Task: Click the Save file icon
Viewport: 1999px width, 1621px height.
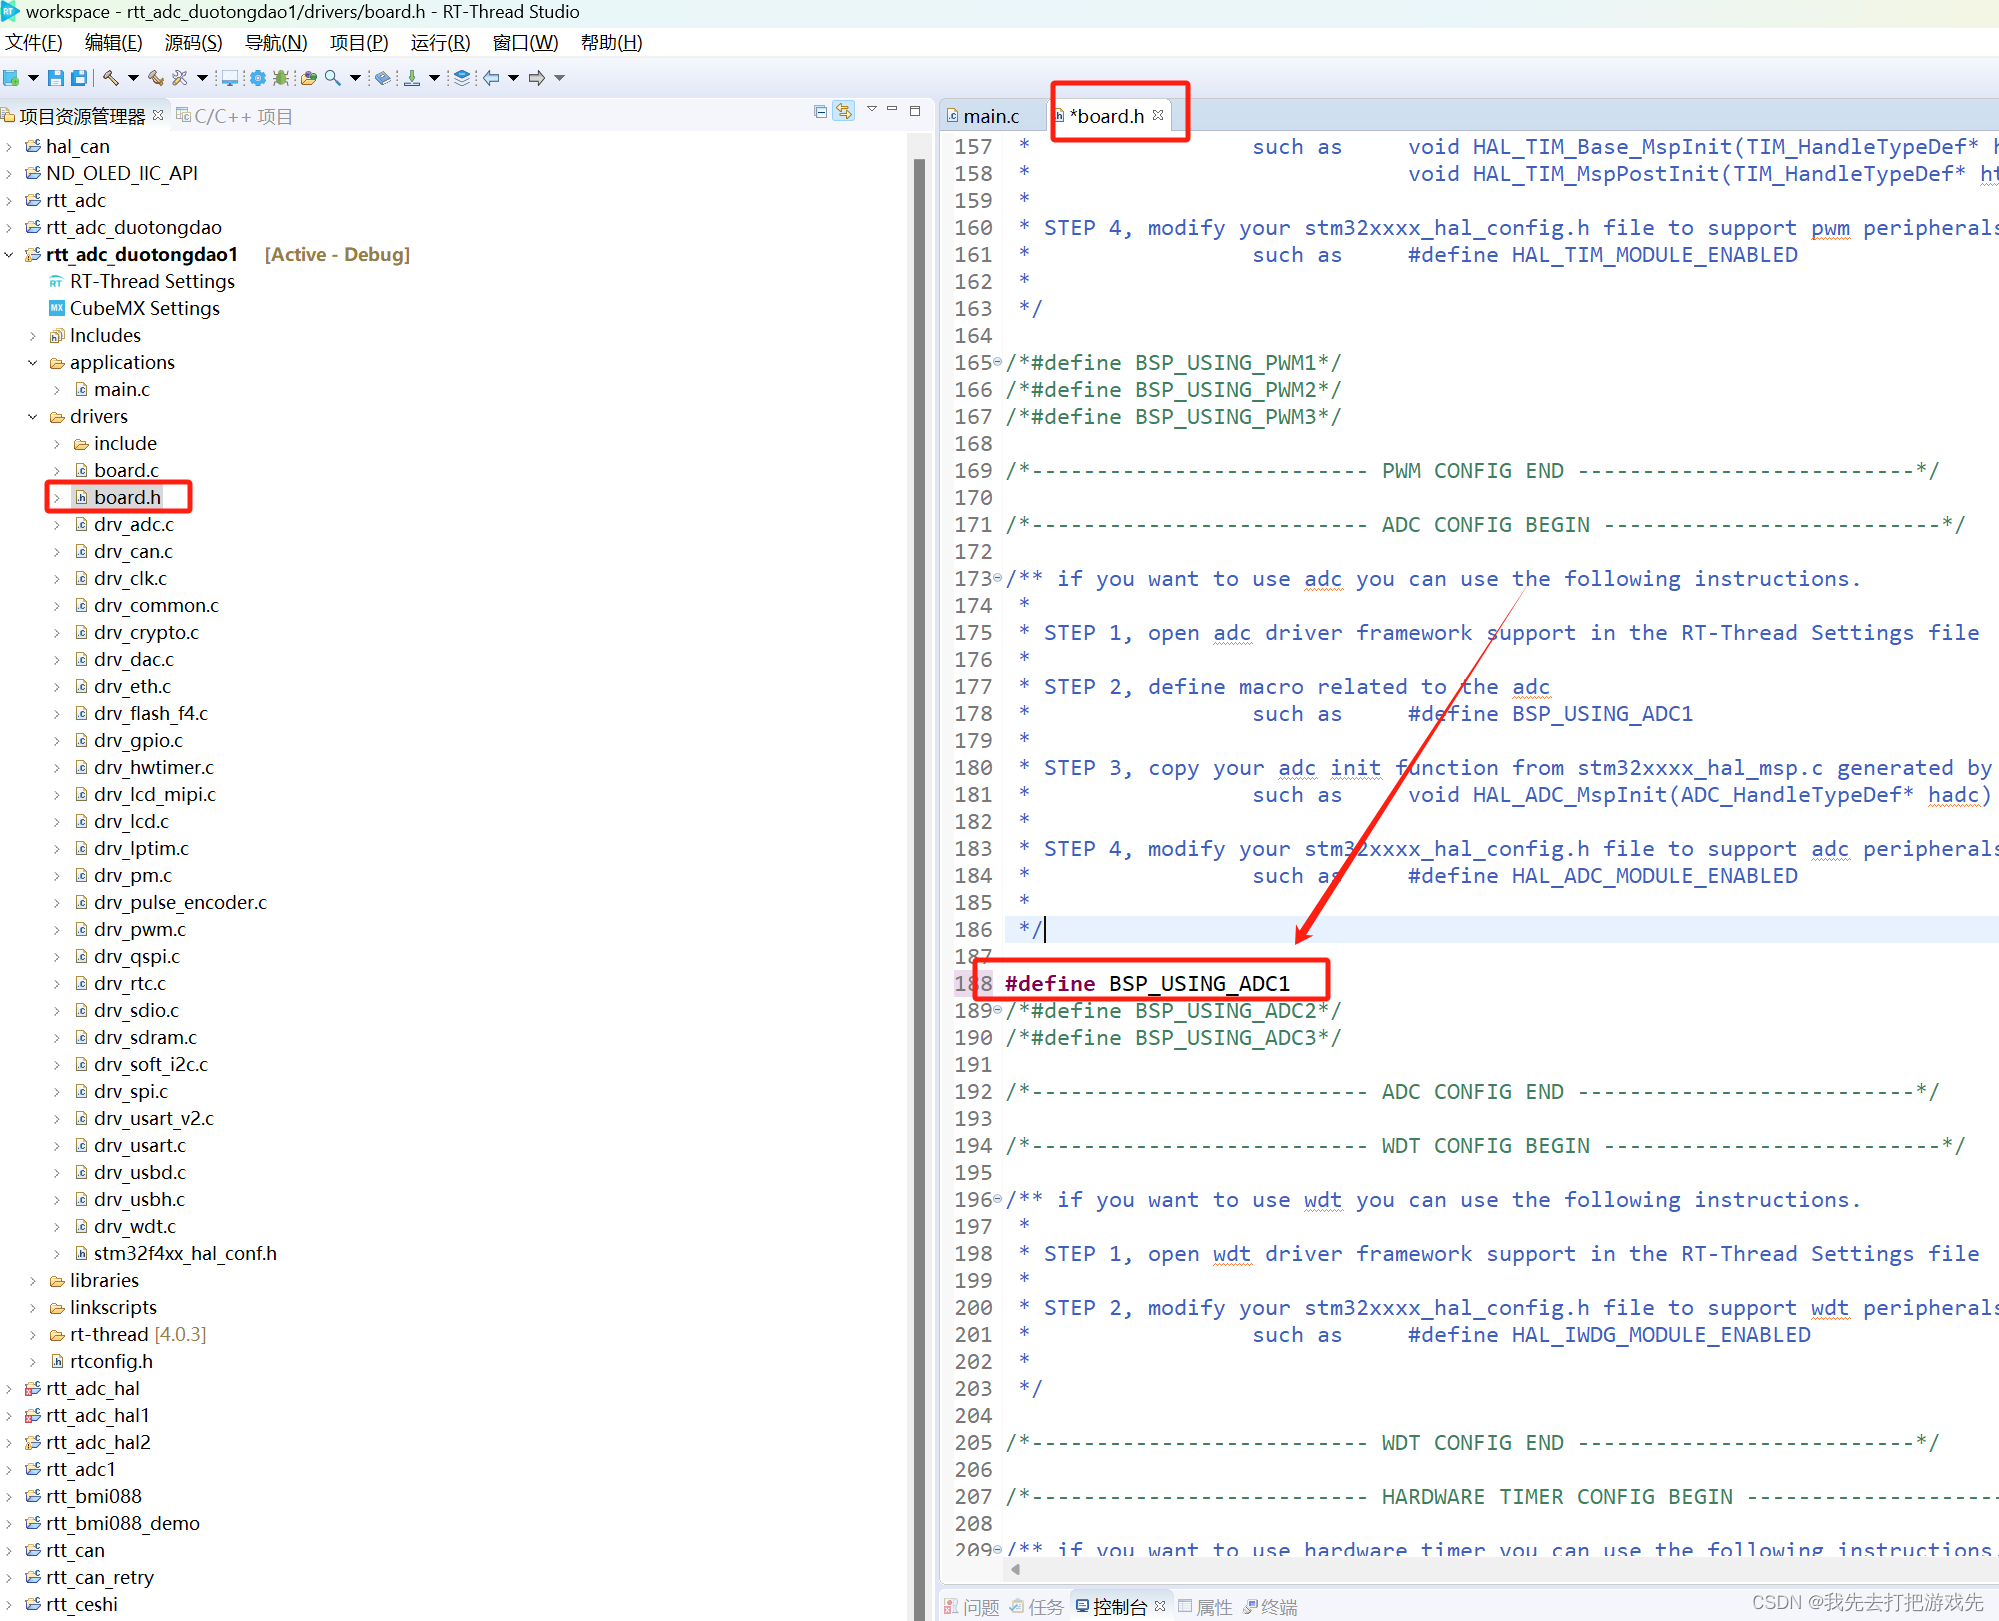Action: tap(56, 78)
